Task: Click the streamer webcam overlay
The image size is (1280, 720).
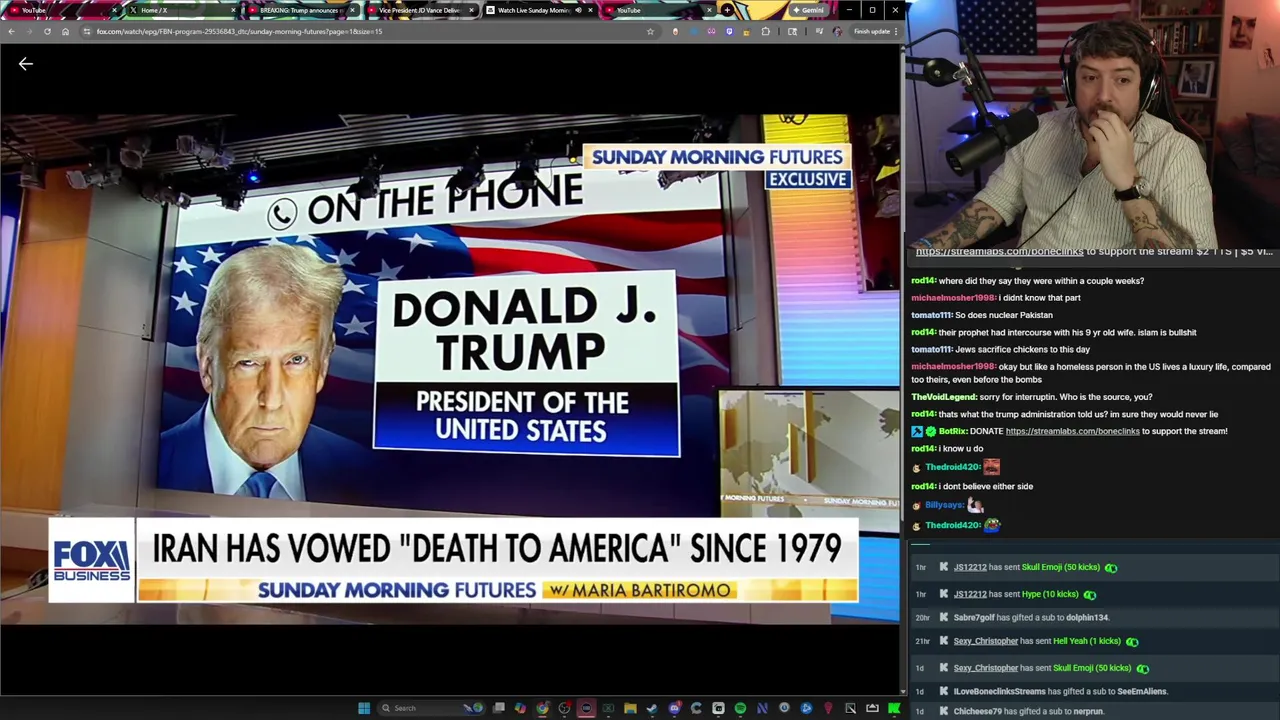Action: (1093, 122)
